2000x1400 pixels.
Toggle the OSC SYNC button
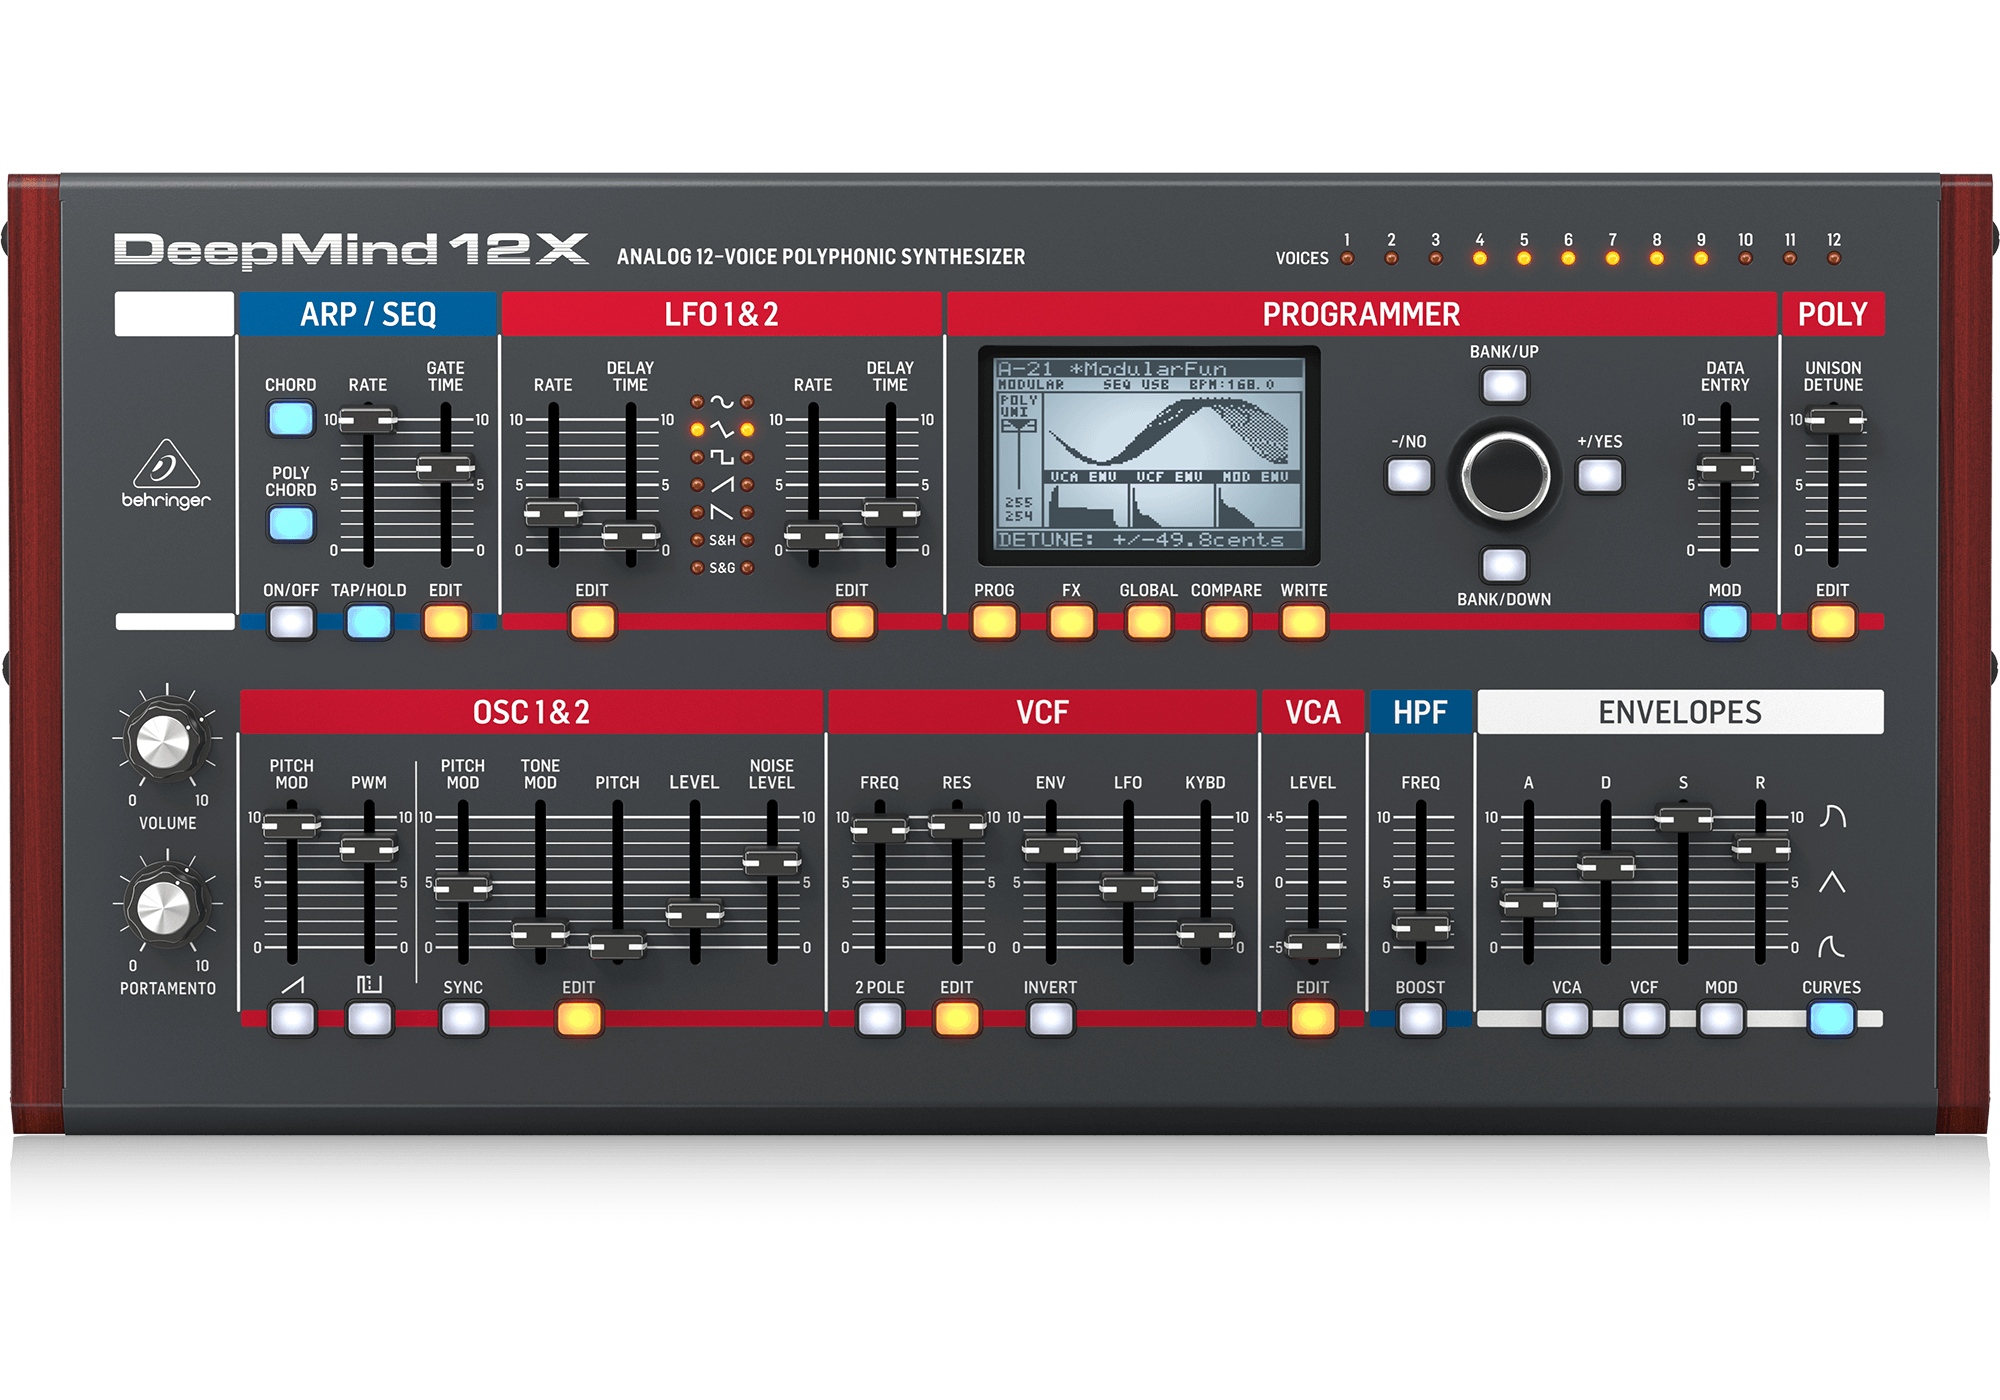463,1019
